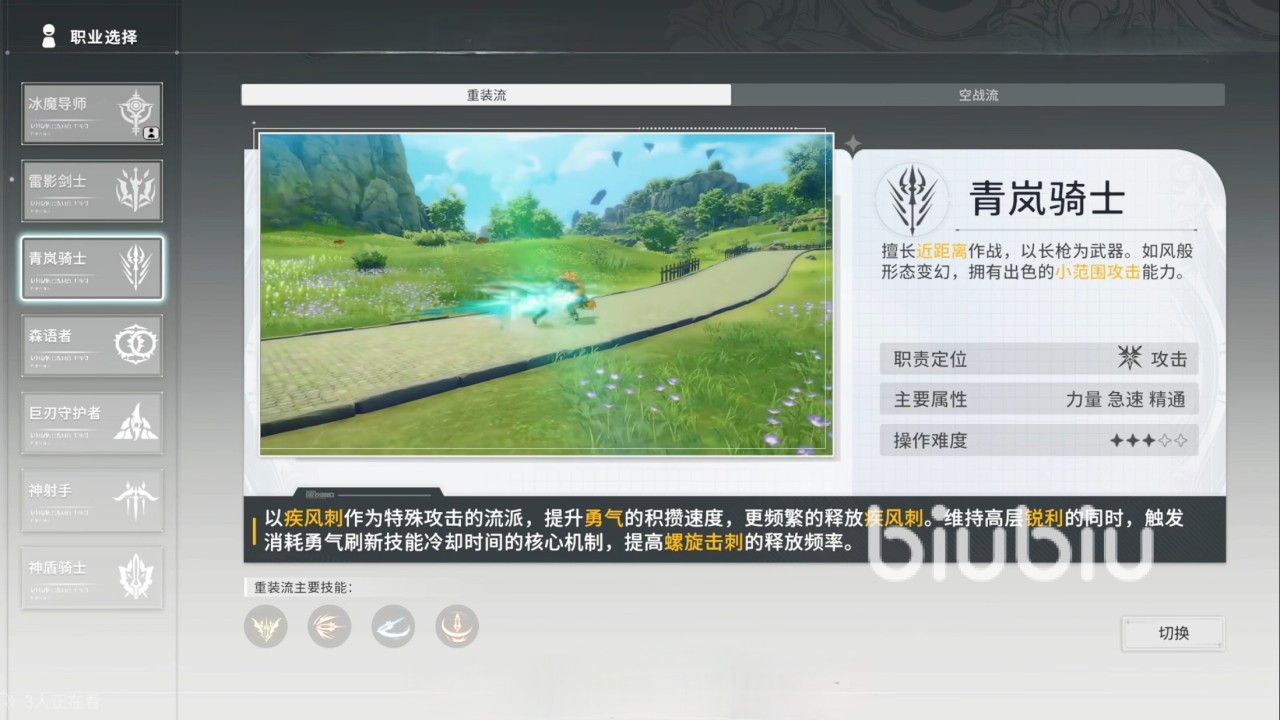
Task: Switch to the 空战流 tab
Action: tap(977, 95)
